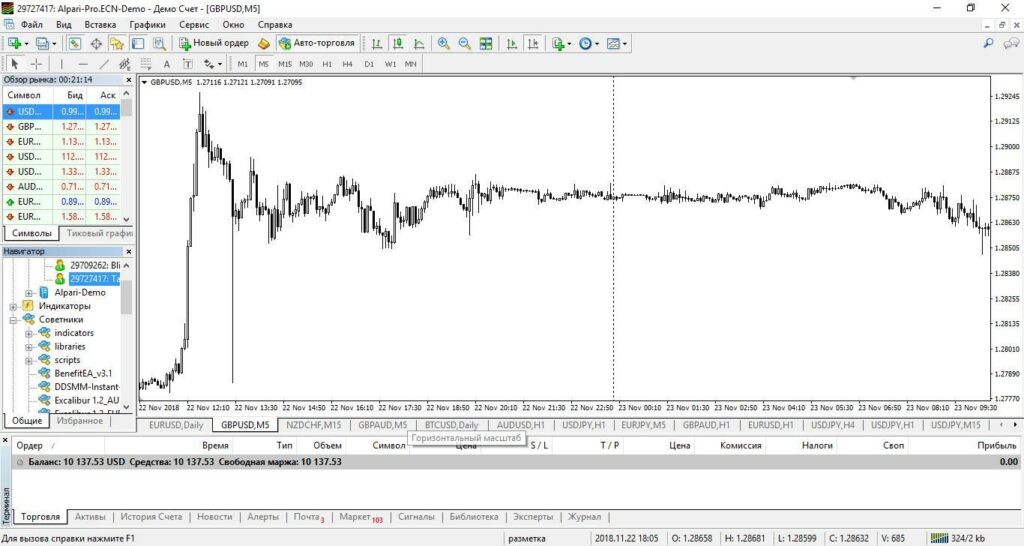This screenshot has height=546, width=1024.
Task: Close the Навигатор panel
Action: (x=128, y=251)
